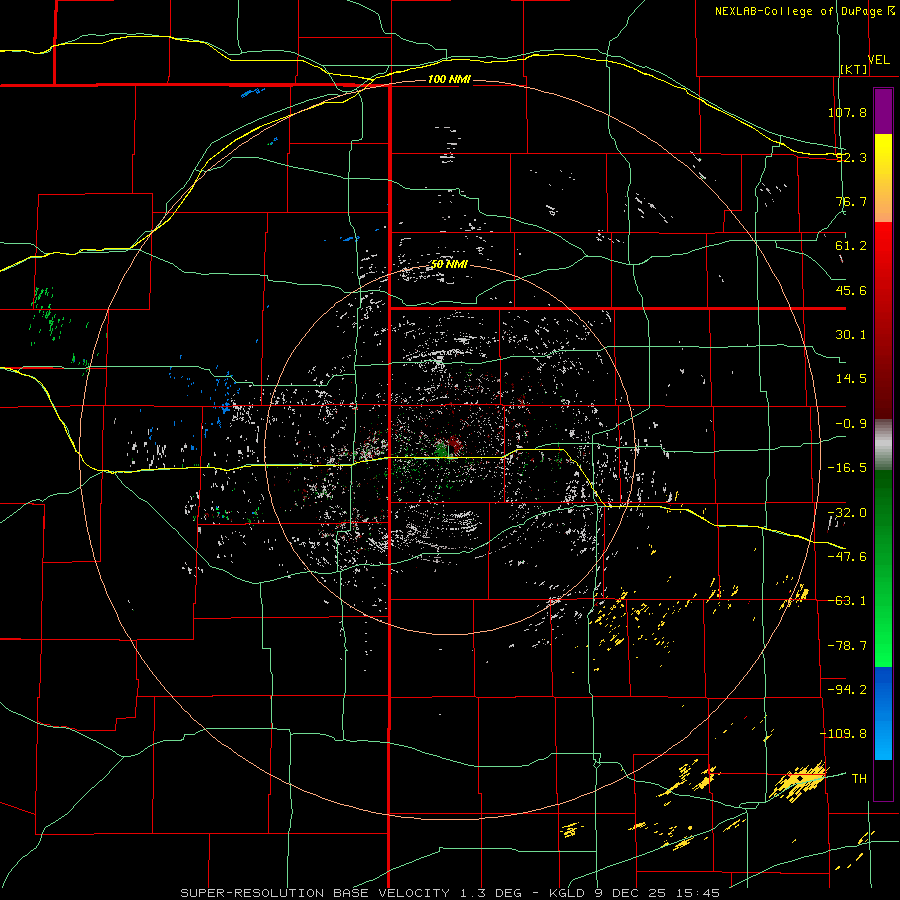
Task: Select the 14.5 velocity scale value
Action: [x=851, y=379]
